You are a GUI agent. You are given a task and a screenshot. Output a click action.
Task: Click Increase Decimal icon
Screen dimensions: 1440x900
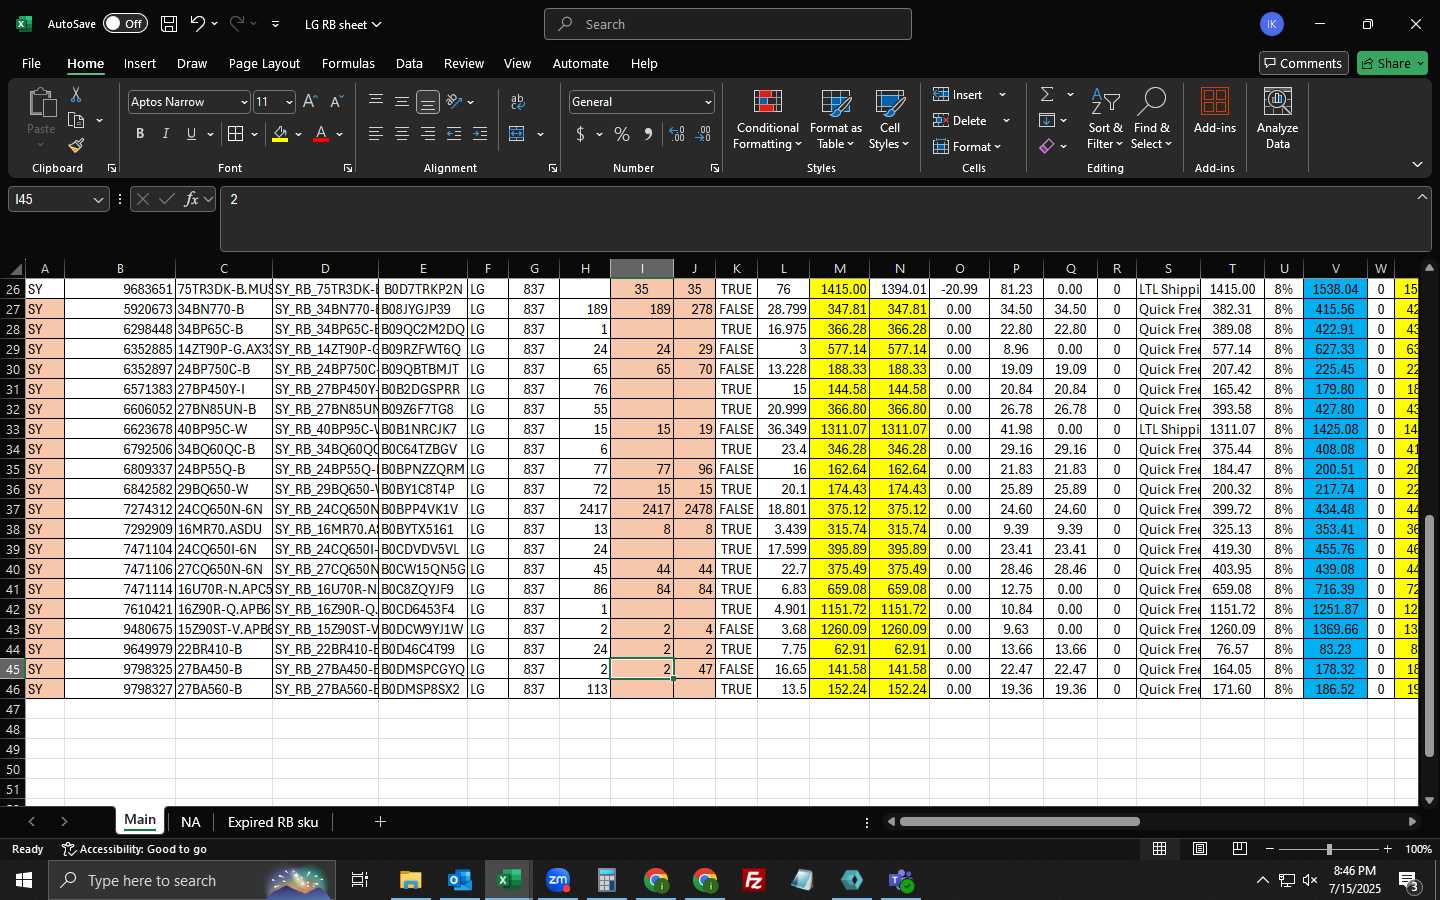[x=677, y=134]
